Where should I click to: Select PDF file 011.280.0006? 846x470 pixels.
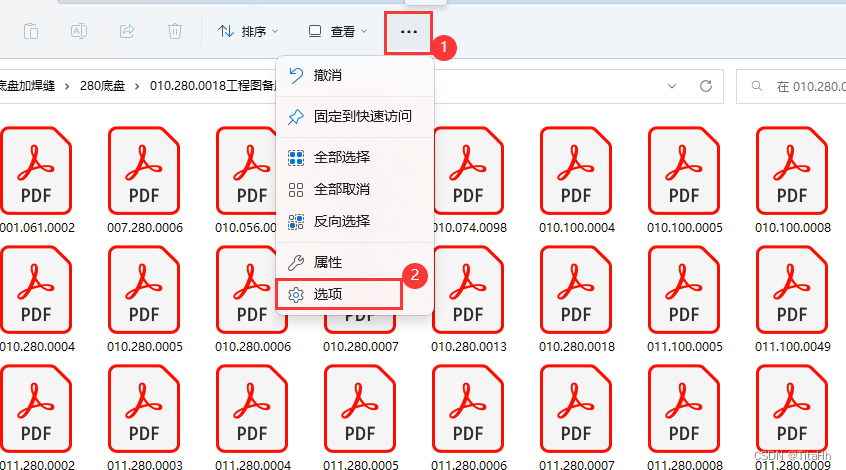pos(468,417)
